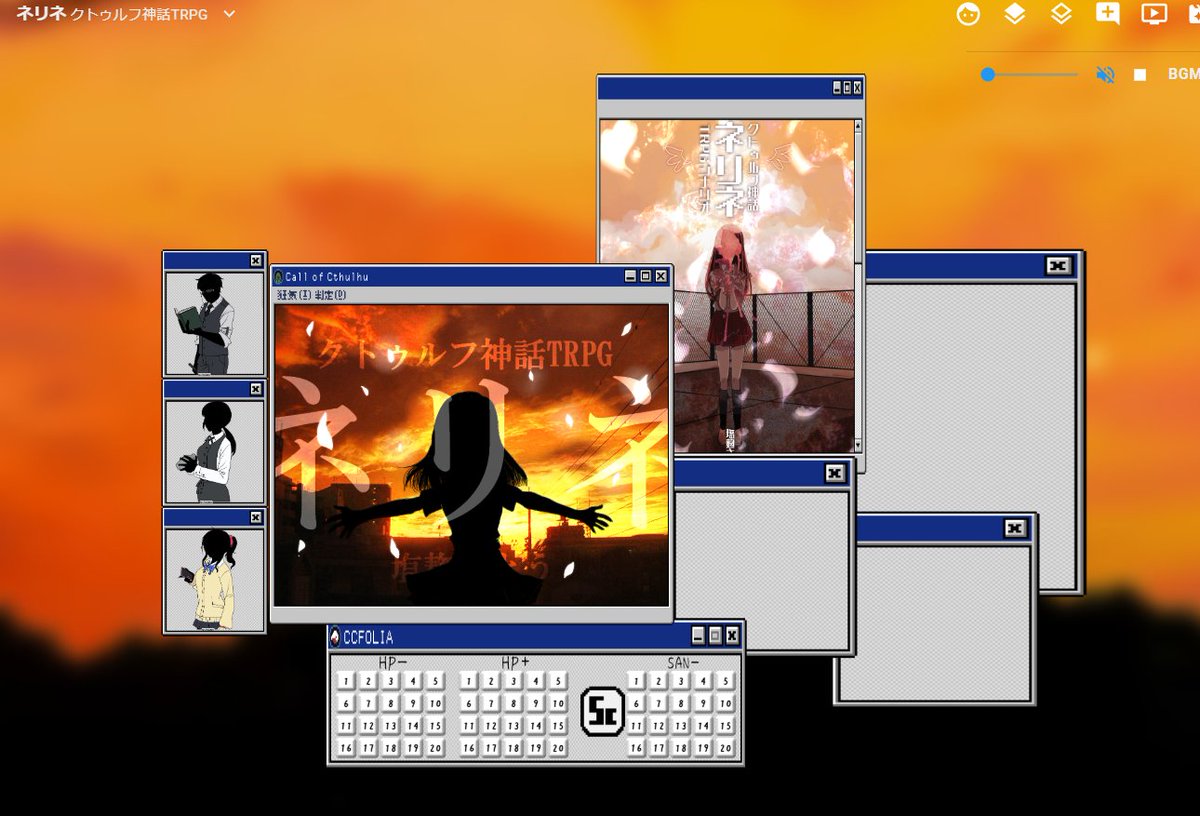The image size is (1200, 816).
Task: Click the CCFOLIA title bar logo icon
Action: click(x=335, y=636)
